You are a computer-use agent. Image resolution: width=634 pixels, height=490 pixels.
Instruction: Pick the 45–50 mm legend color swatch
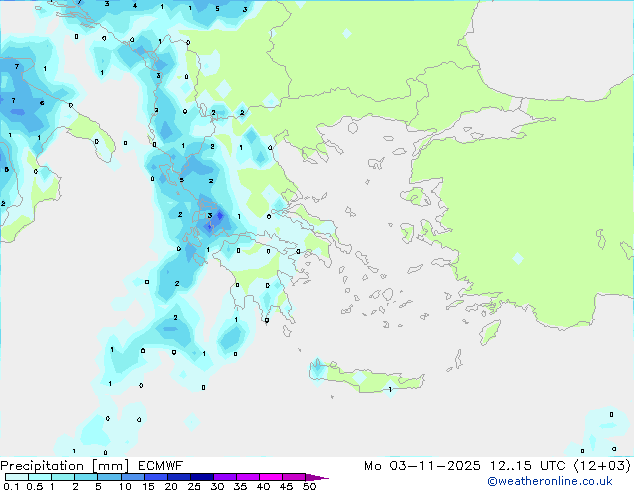click(294, 477)
